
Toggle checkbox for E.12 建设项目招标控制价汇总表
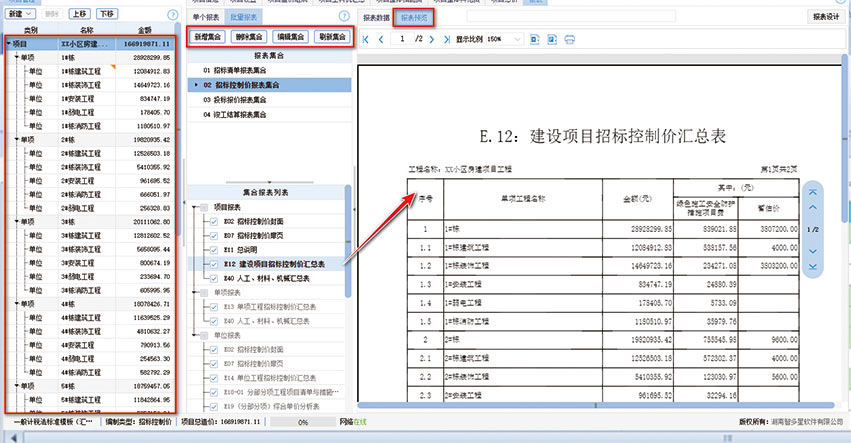pyautogui.click(x=214, y=263)
